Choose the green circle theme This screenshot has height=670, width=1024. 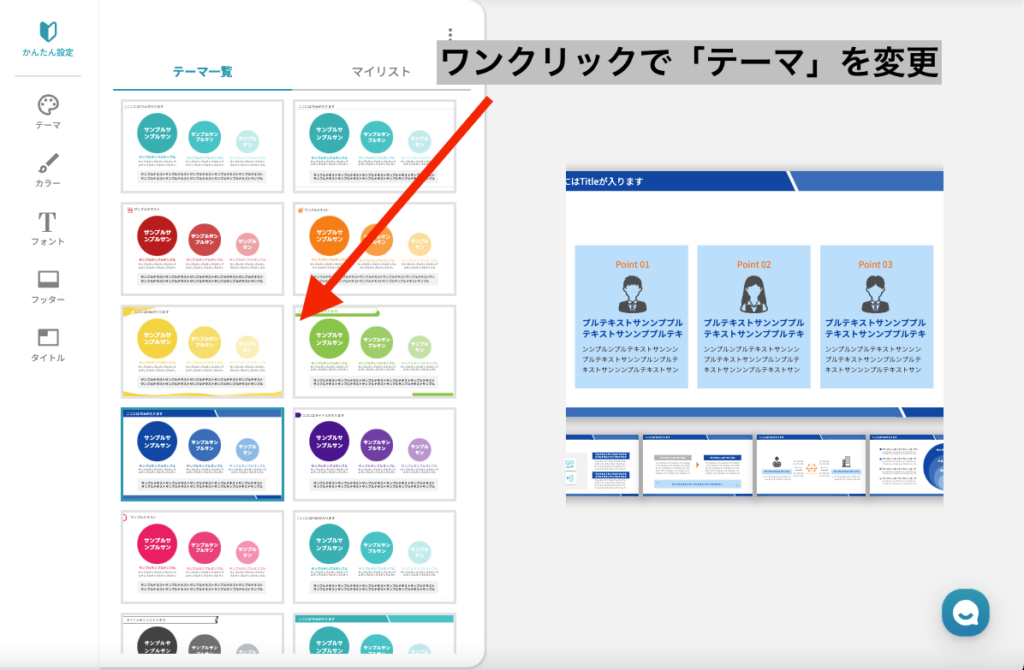click(x=375, y=351)
